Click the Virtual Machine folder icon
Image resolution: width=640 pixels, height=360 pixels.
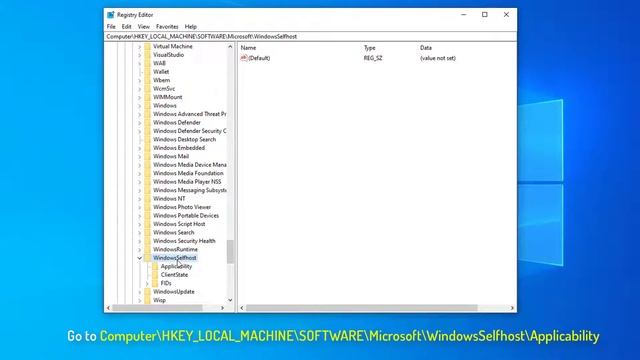(147, 47)
